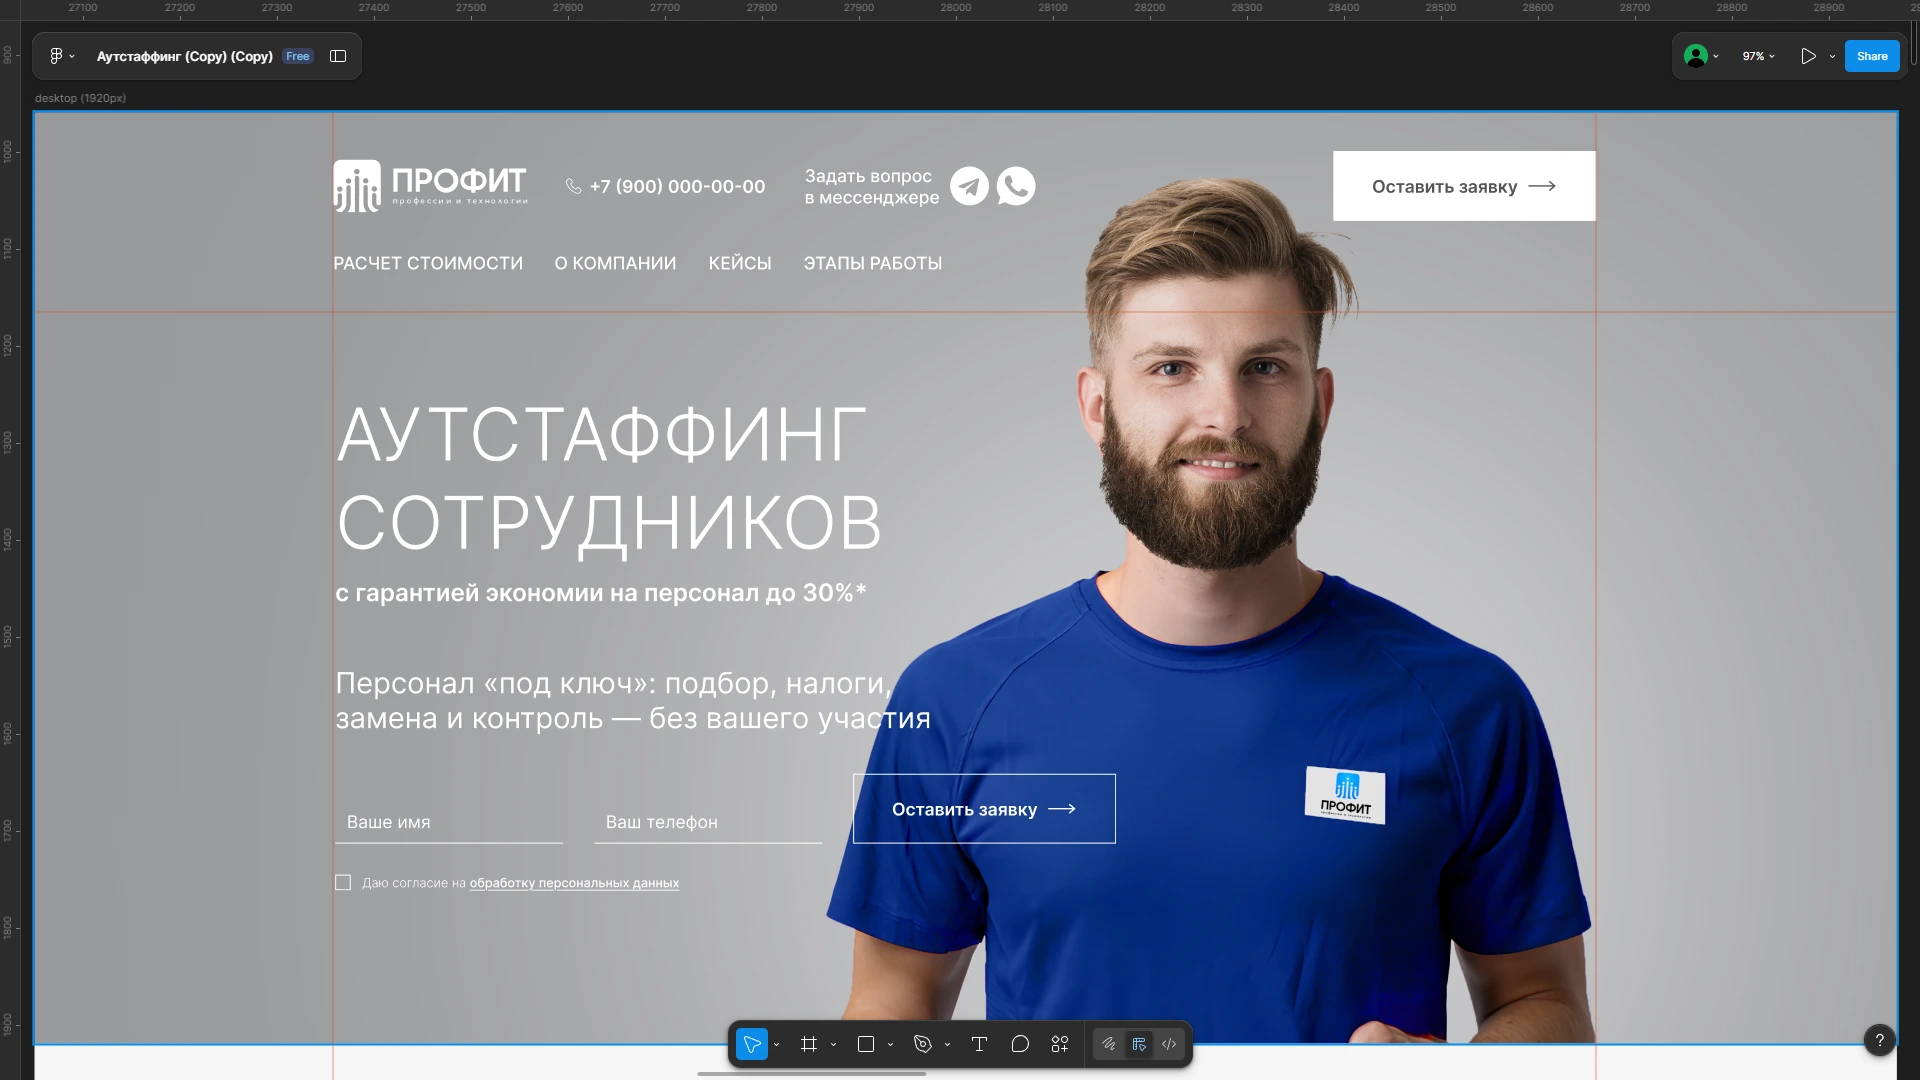This screenshot has height=1080, width=1920.
Task: Switch to Dev Mode
Action: point(1169,1044)
